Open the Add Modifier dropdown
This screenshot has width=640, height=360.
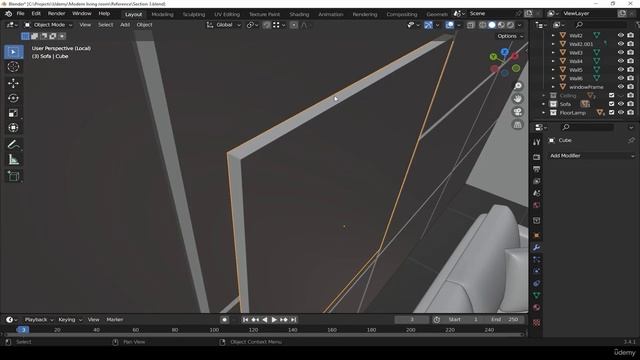click(591, 156)
